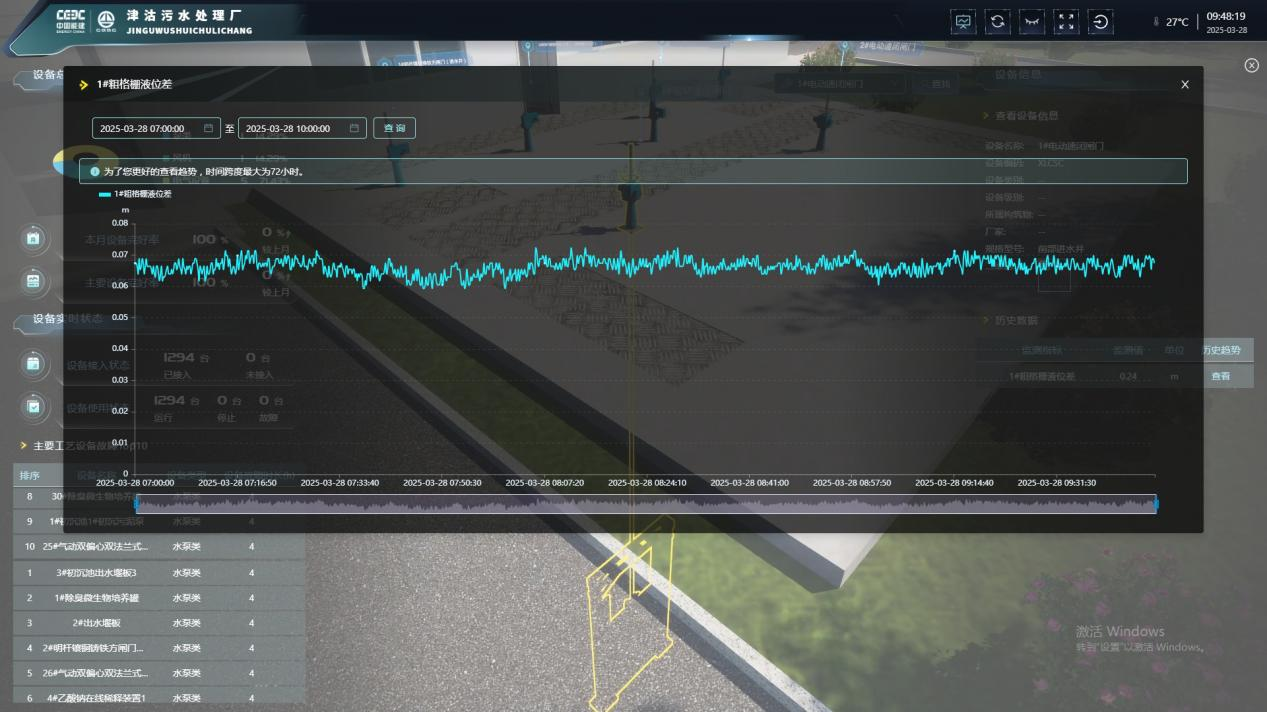Enter fullscreen with the expand arrows icon
1267x712 pixels.
tap(1066, 22)
